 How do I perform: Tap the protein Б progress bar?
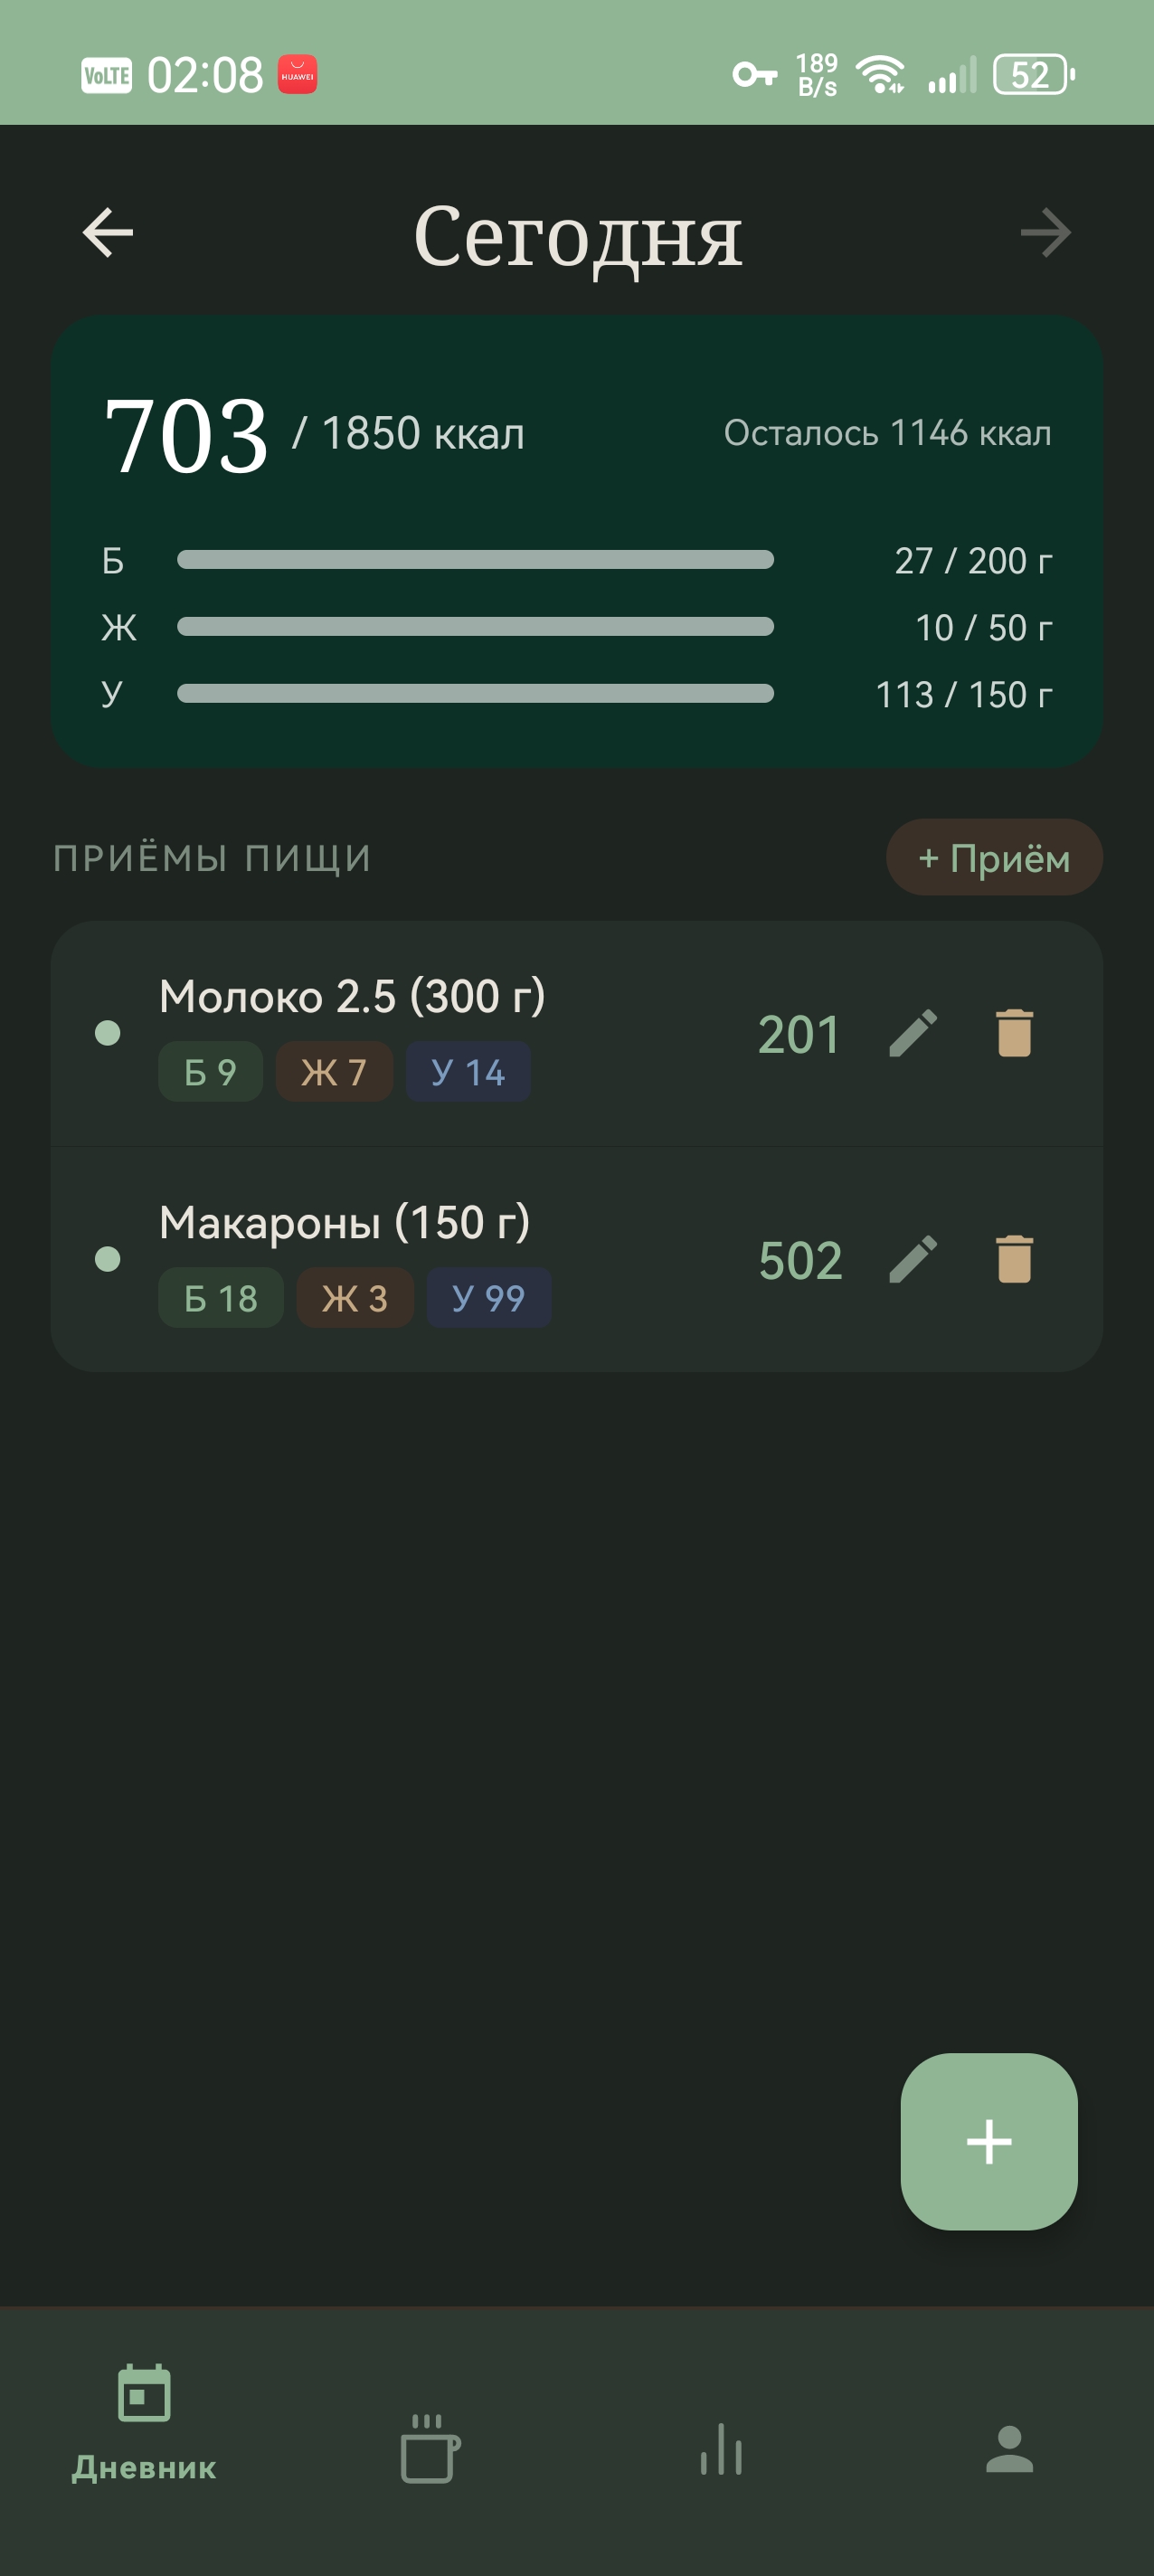click(x=475, y=560)
